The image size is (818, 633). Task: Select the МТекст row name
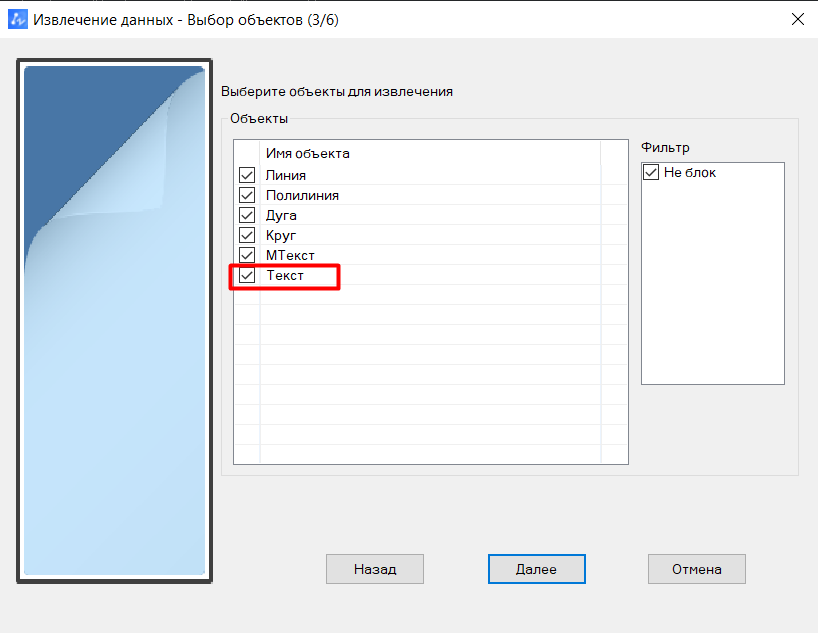click(x=290, y=255)
